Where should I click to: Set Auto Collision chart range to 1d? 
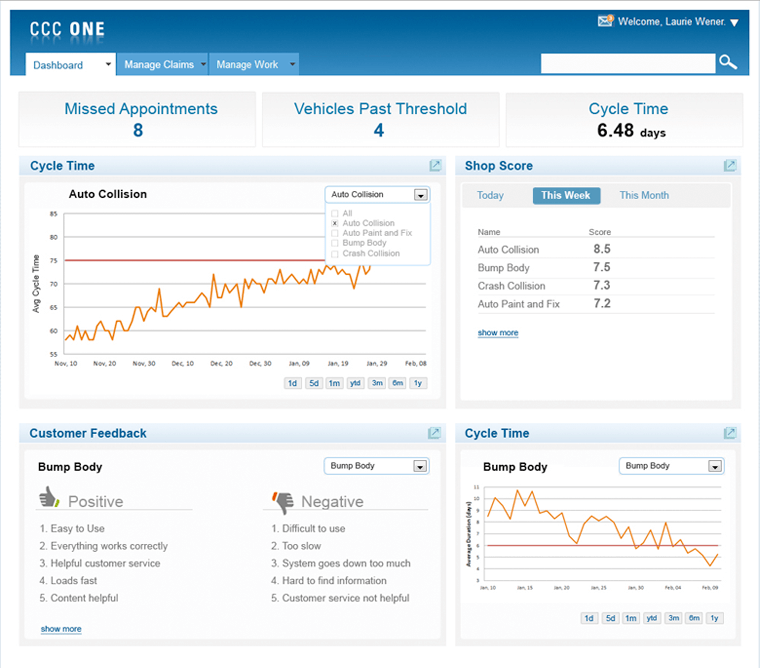pyautogui.click(x=293, y=383)
